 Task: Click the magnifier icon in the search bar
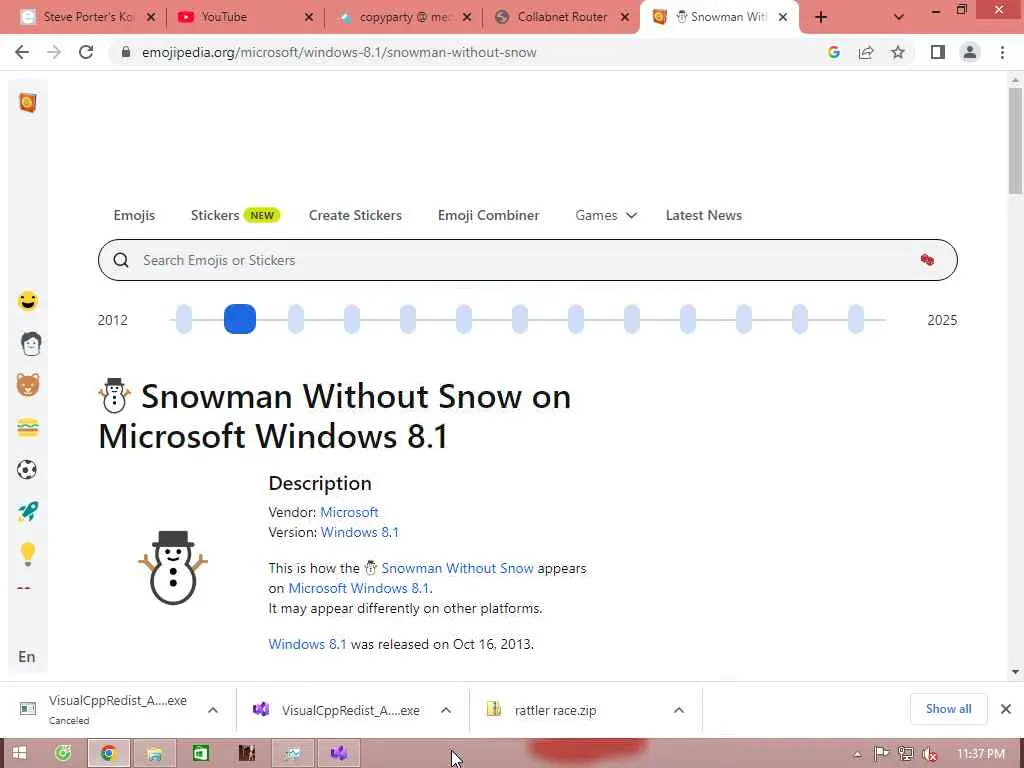coord(121,260)
